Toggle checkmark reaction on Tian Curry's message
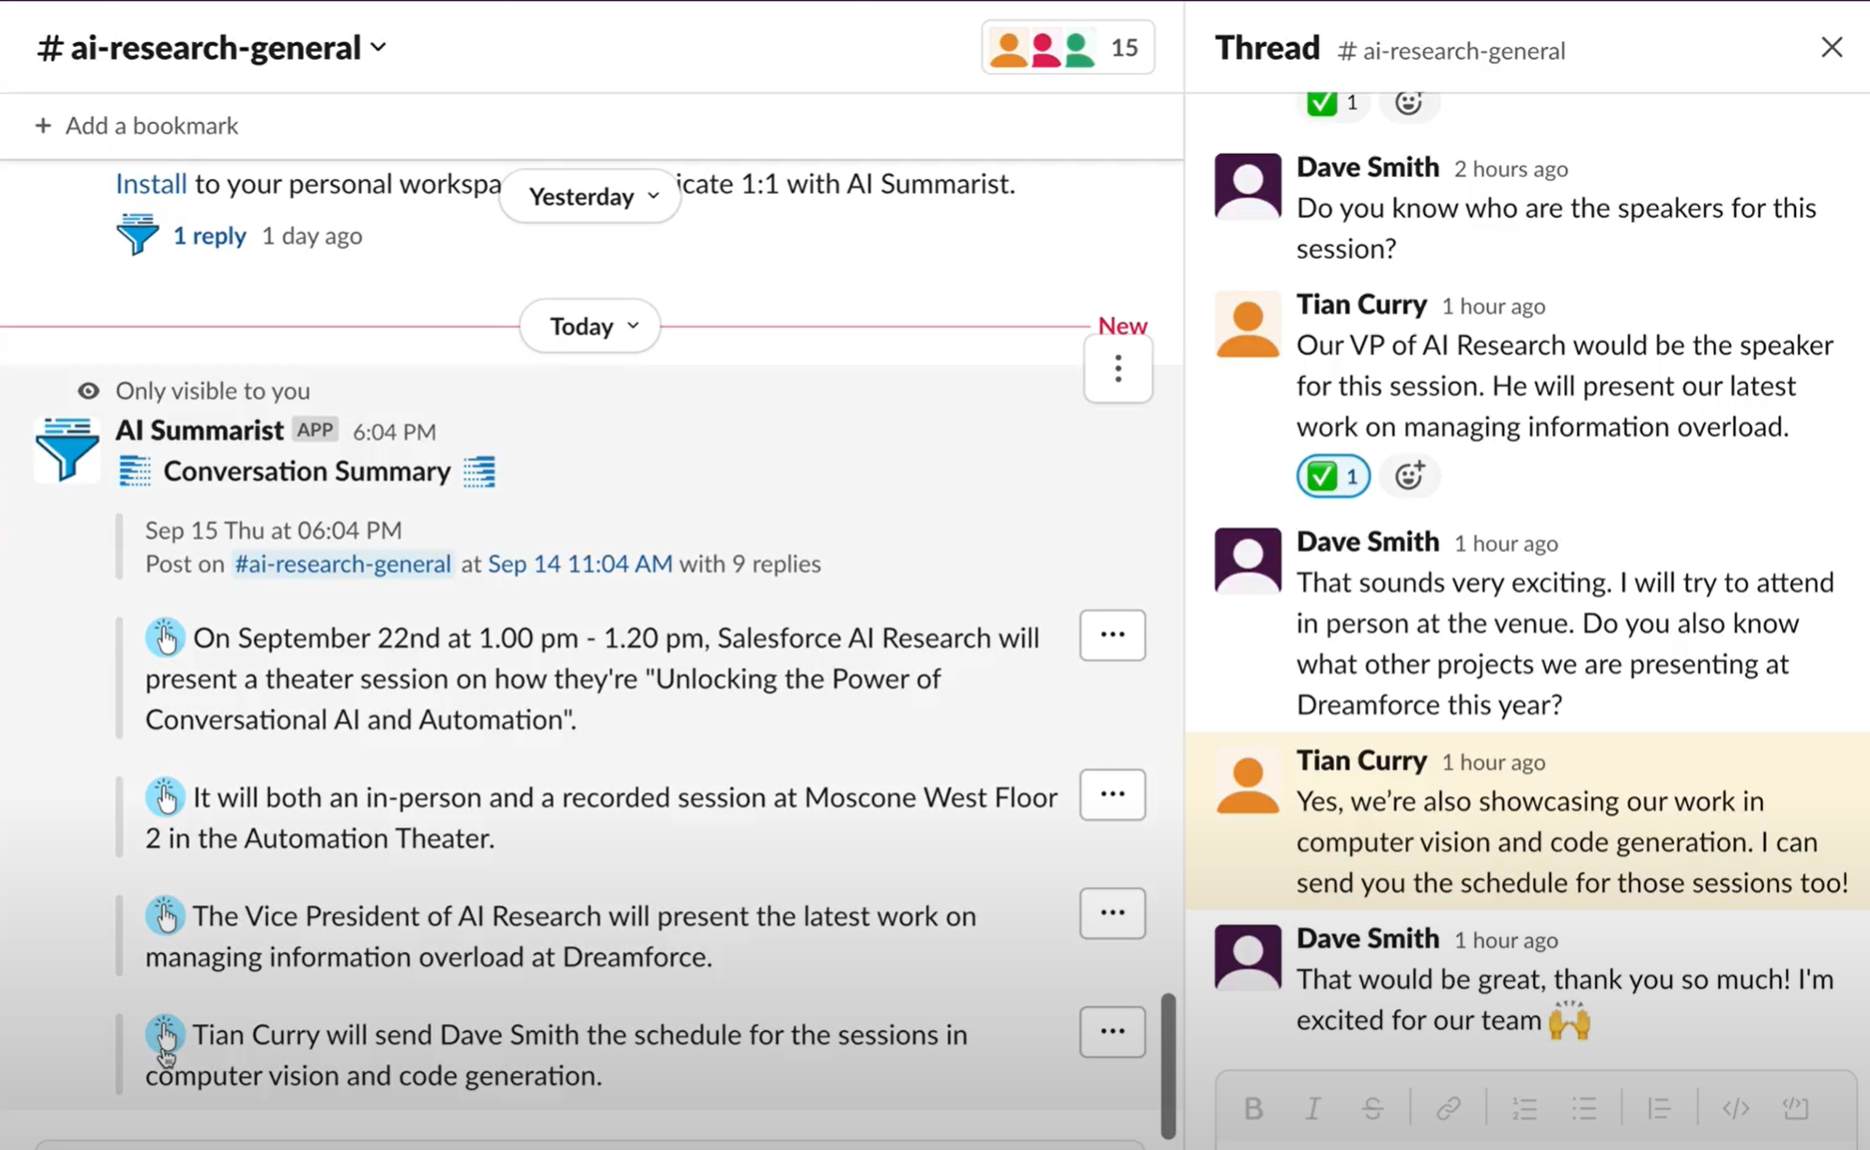1870x1150 pixels. [x=1333, y=476]
